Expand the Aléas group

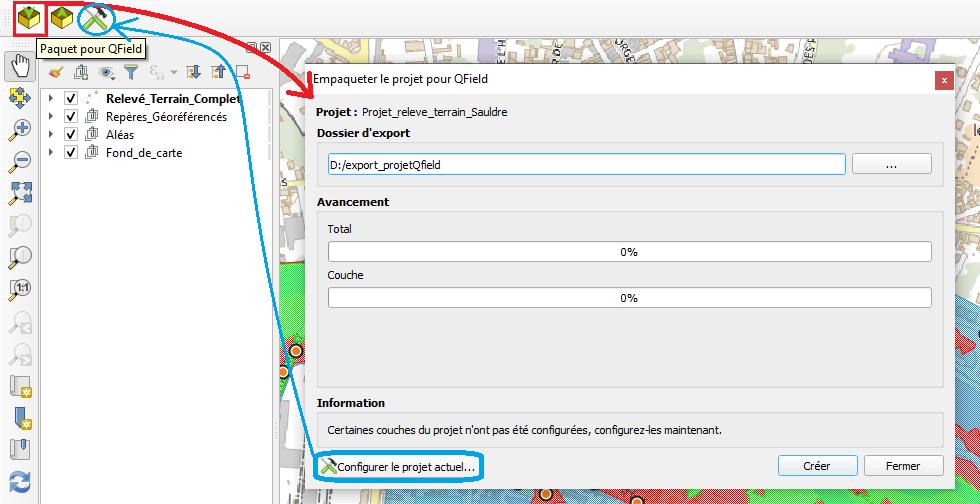(51, 134)
